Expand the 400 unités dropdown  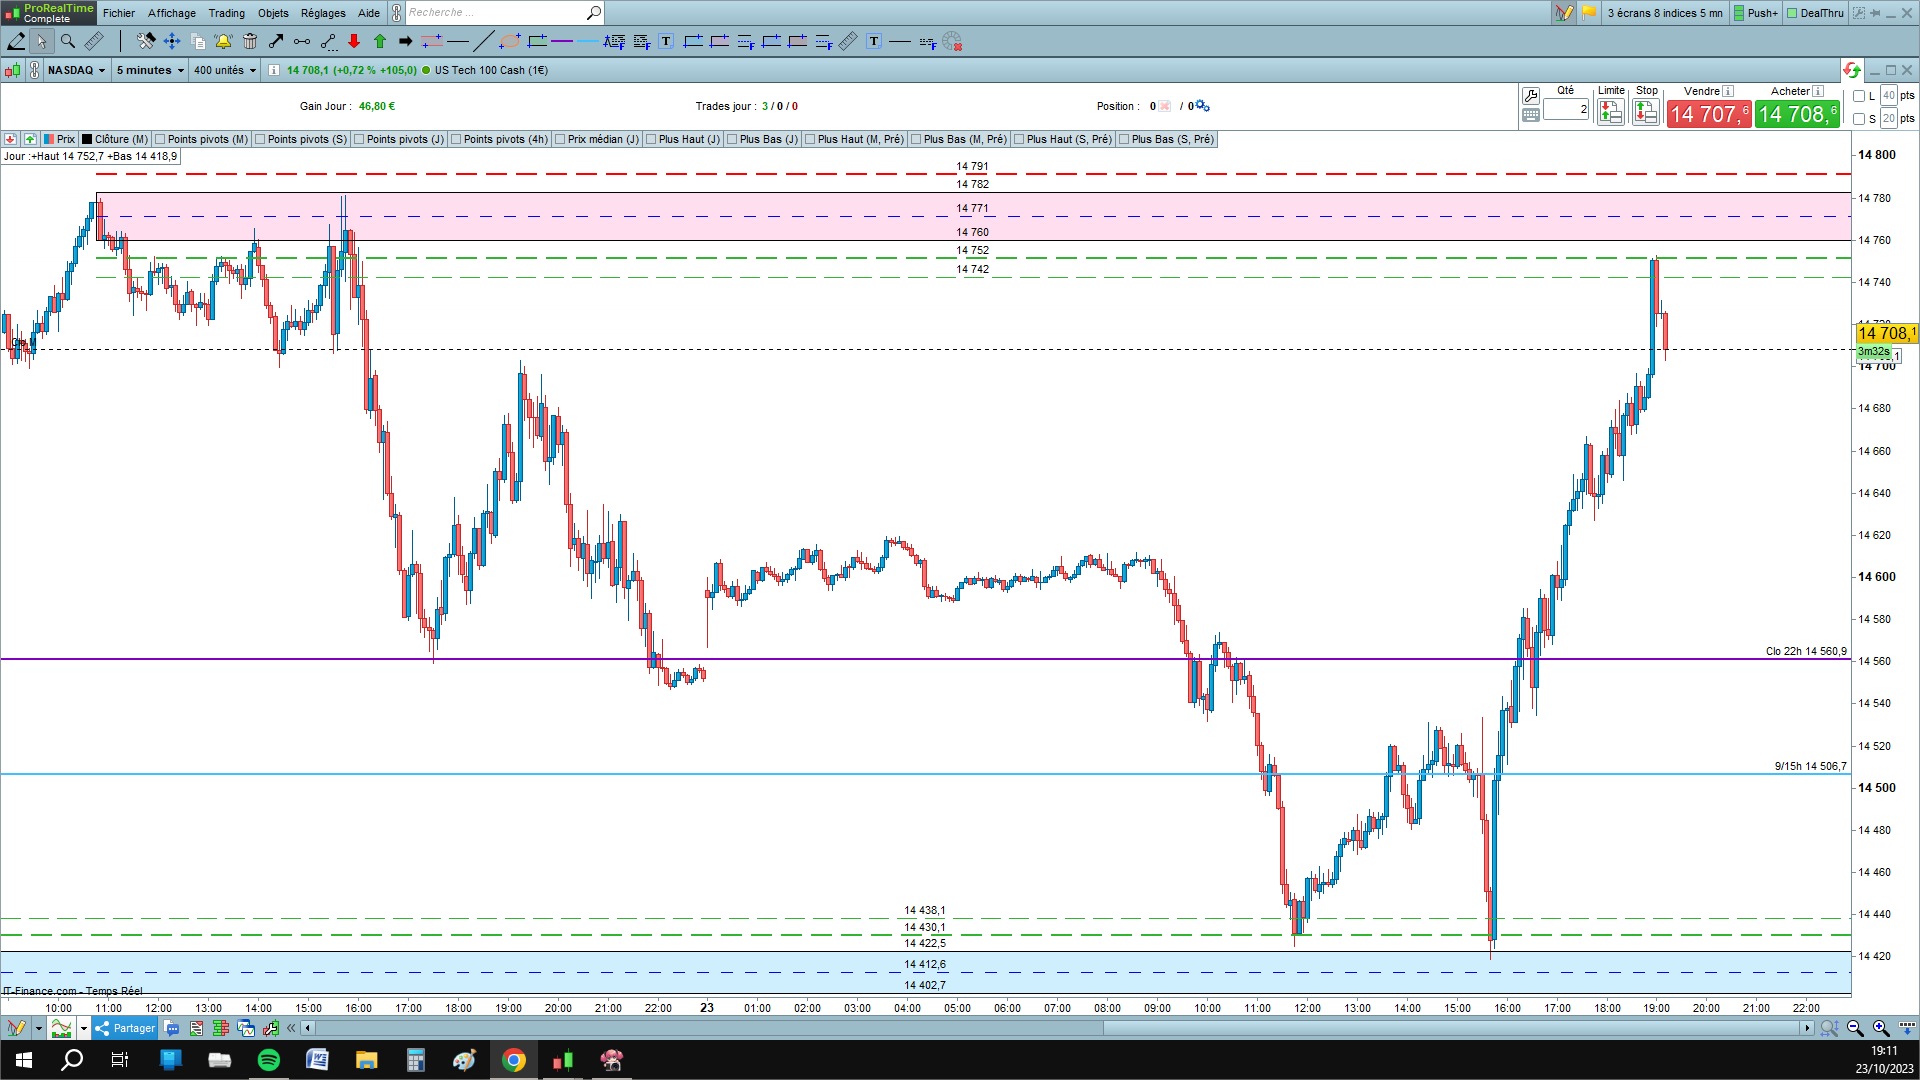[x=225, y=70]
